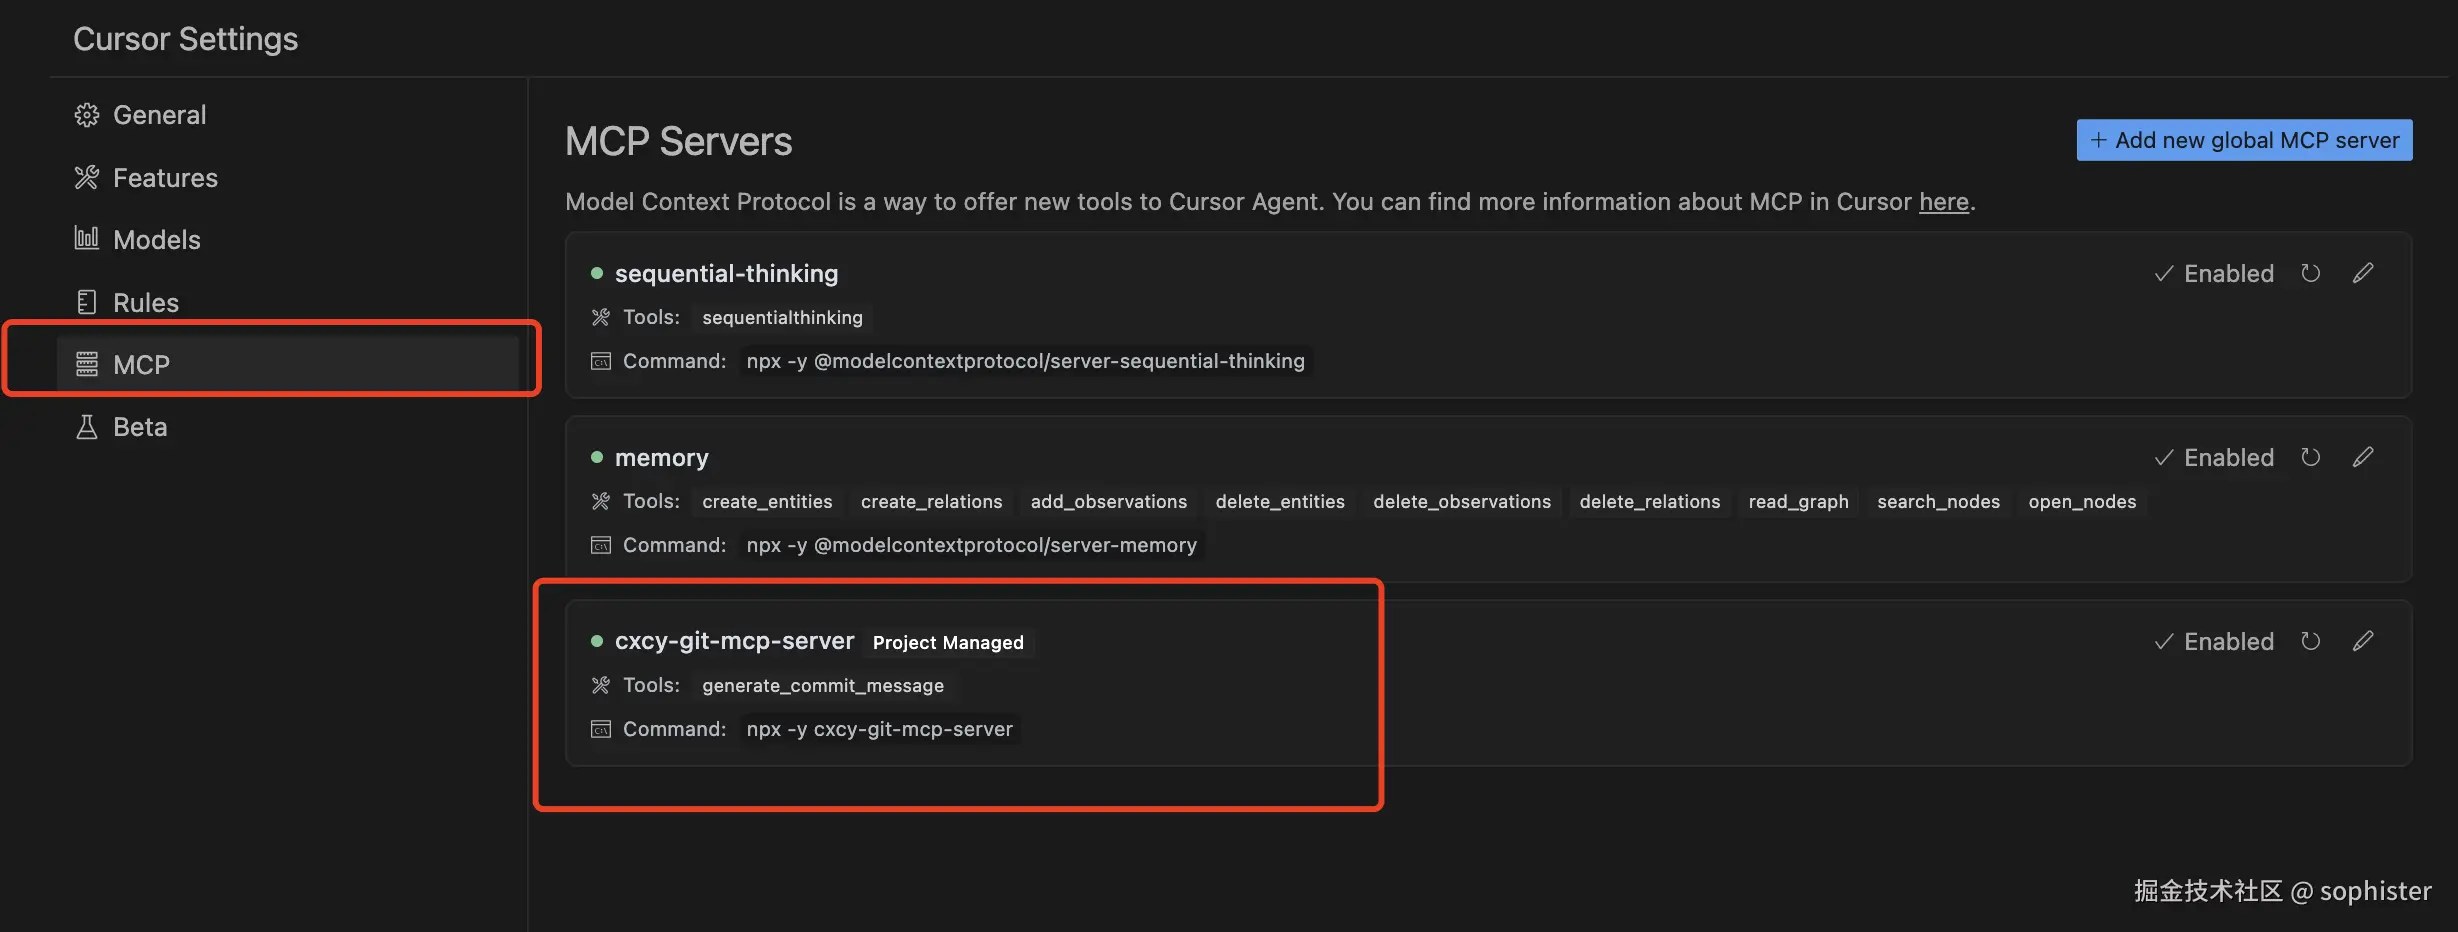Click the Tools icon in memory card

tap(600, 501)
